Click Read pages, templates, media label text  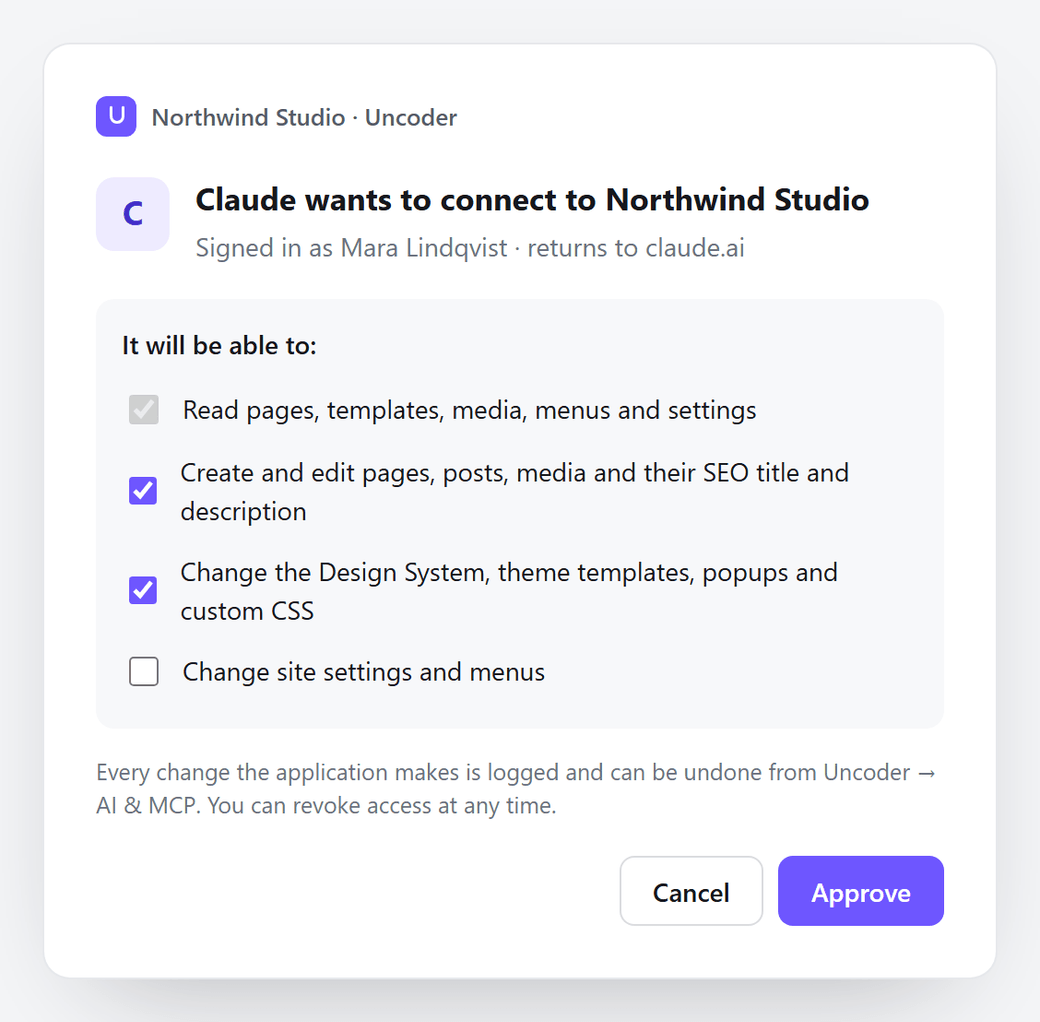(x=470, y=411)
